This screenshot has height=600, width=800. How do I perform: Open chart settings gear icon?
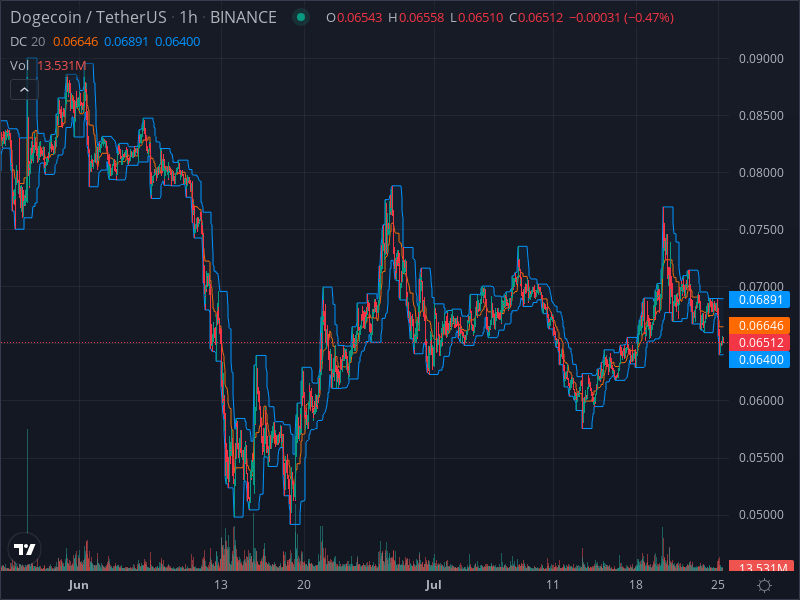point(764,585)
